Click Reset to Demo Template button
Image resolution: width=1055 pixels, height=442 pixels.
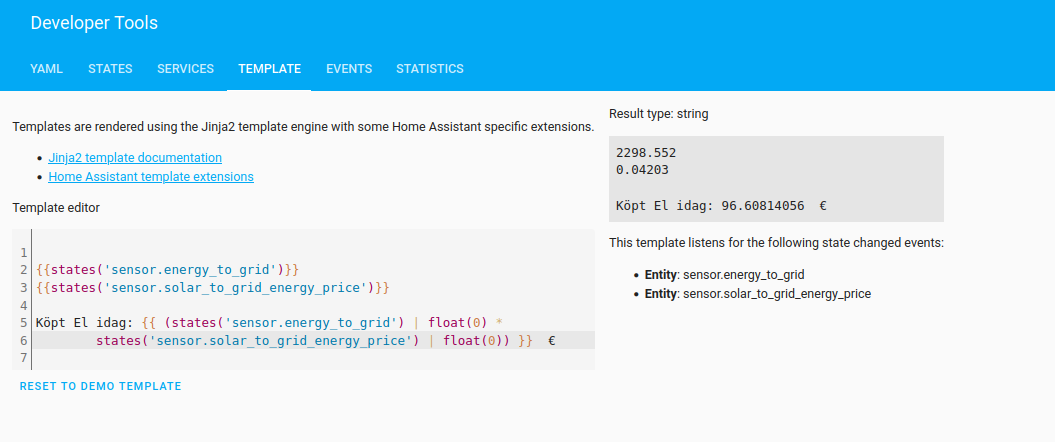100,386
